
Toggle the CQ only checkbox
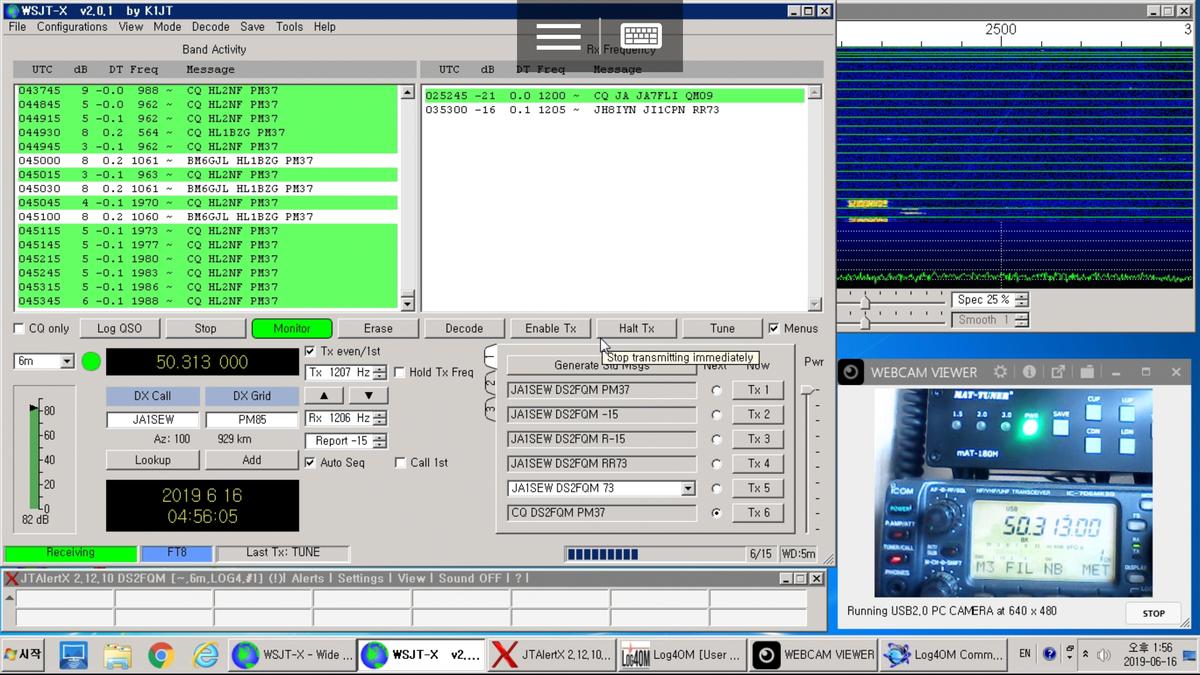(19, 328)
